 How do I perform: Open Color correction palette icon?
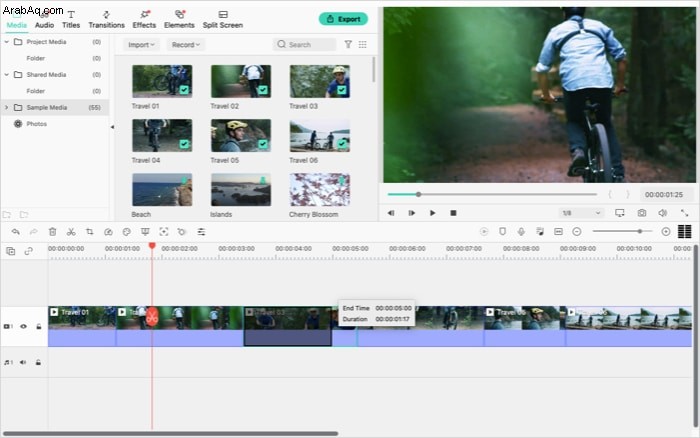tap(127, 232)
